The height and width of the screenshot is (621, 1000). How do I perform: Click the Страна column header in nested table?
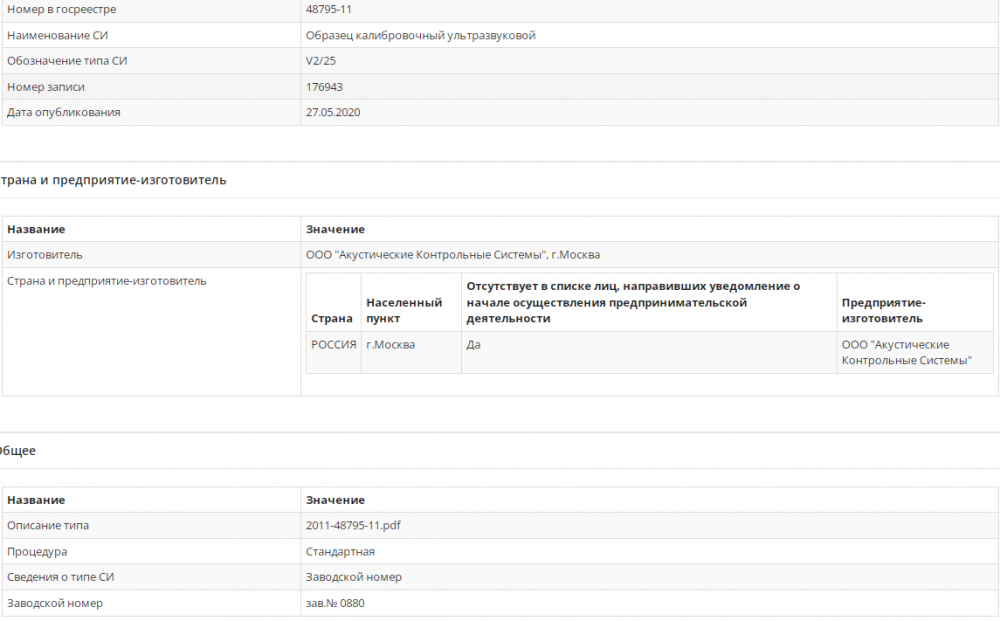point(332,319)
